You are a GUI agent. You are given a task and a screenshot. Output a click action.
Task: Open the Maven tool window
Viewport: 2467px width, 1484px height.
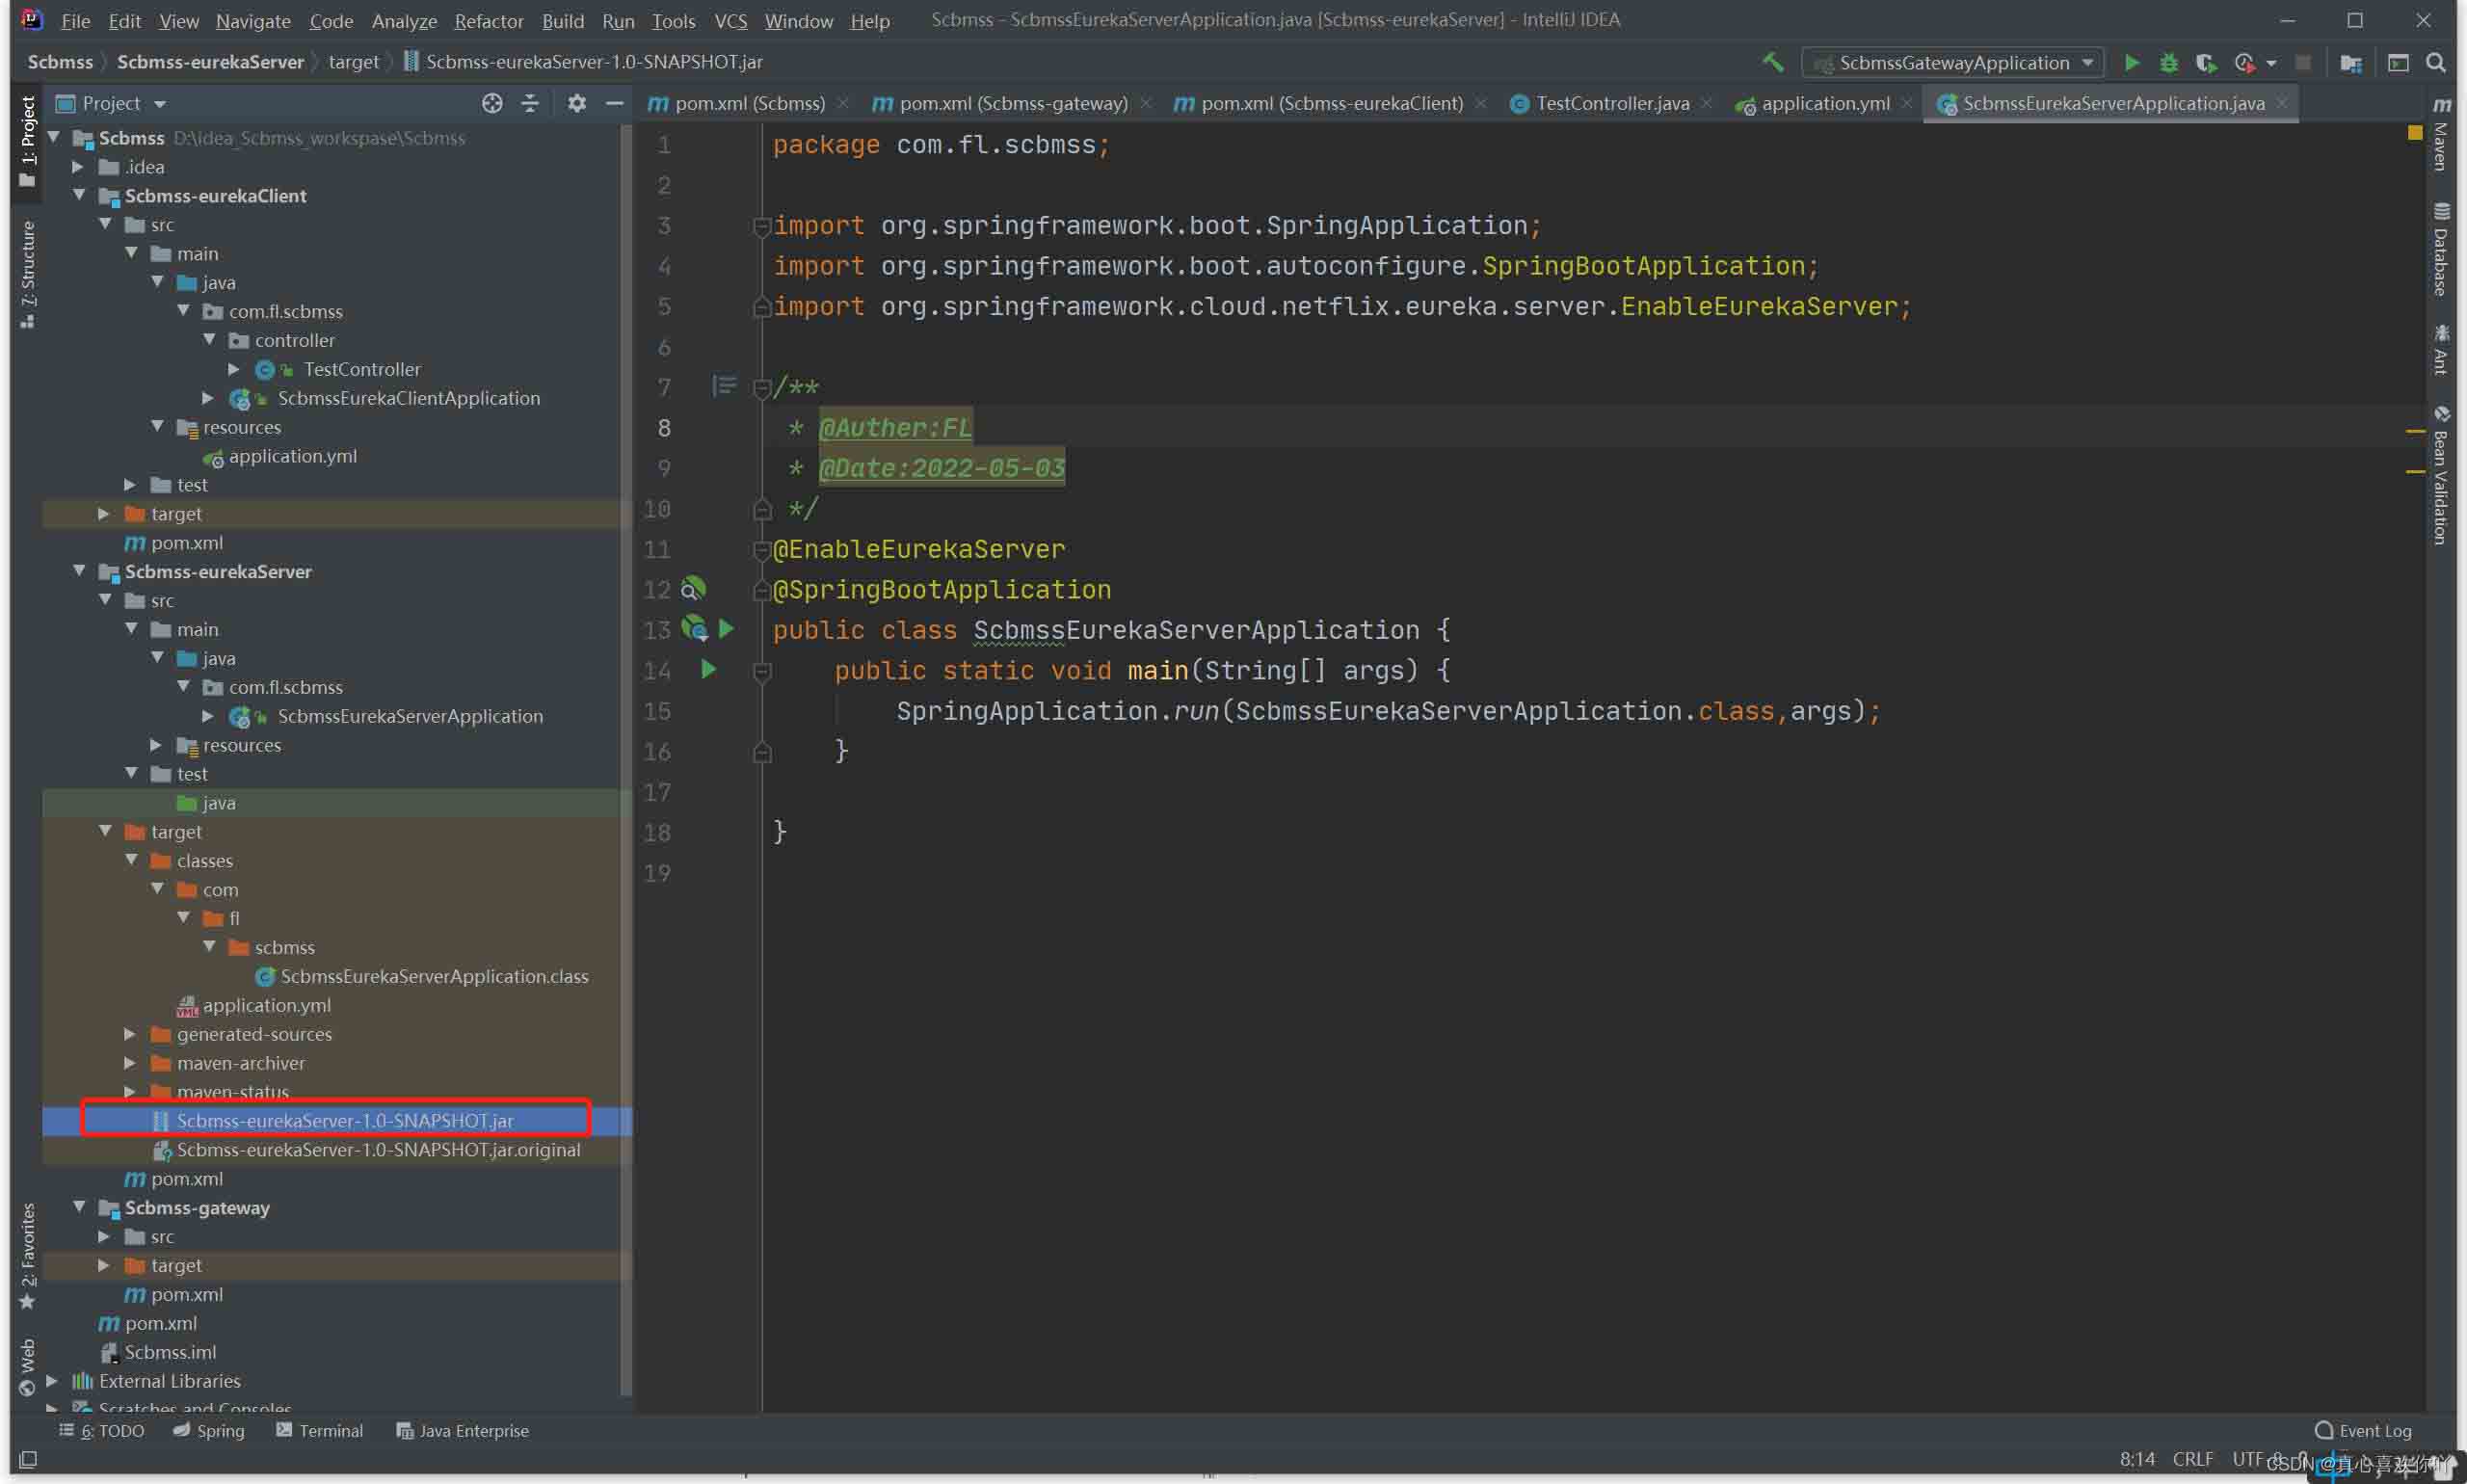click(x=2441, y=136)
